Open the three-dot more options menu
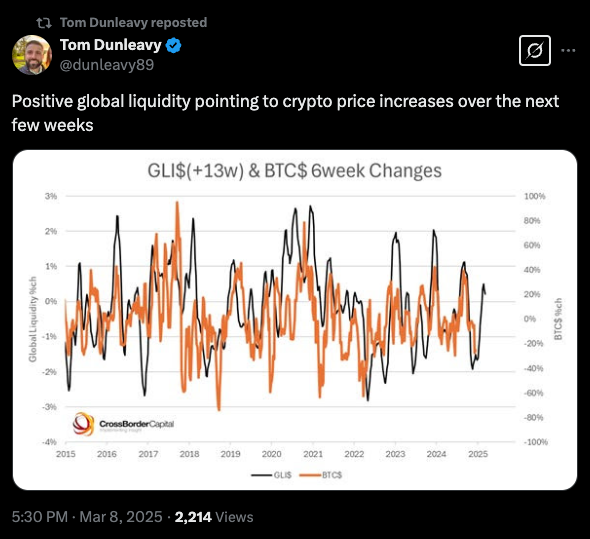The width and height of the screenshot is (590, 539). pos(568,50)
